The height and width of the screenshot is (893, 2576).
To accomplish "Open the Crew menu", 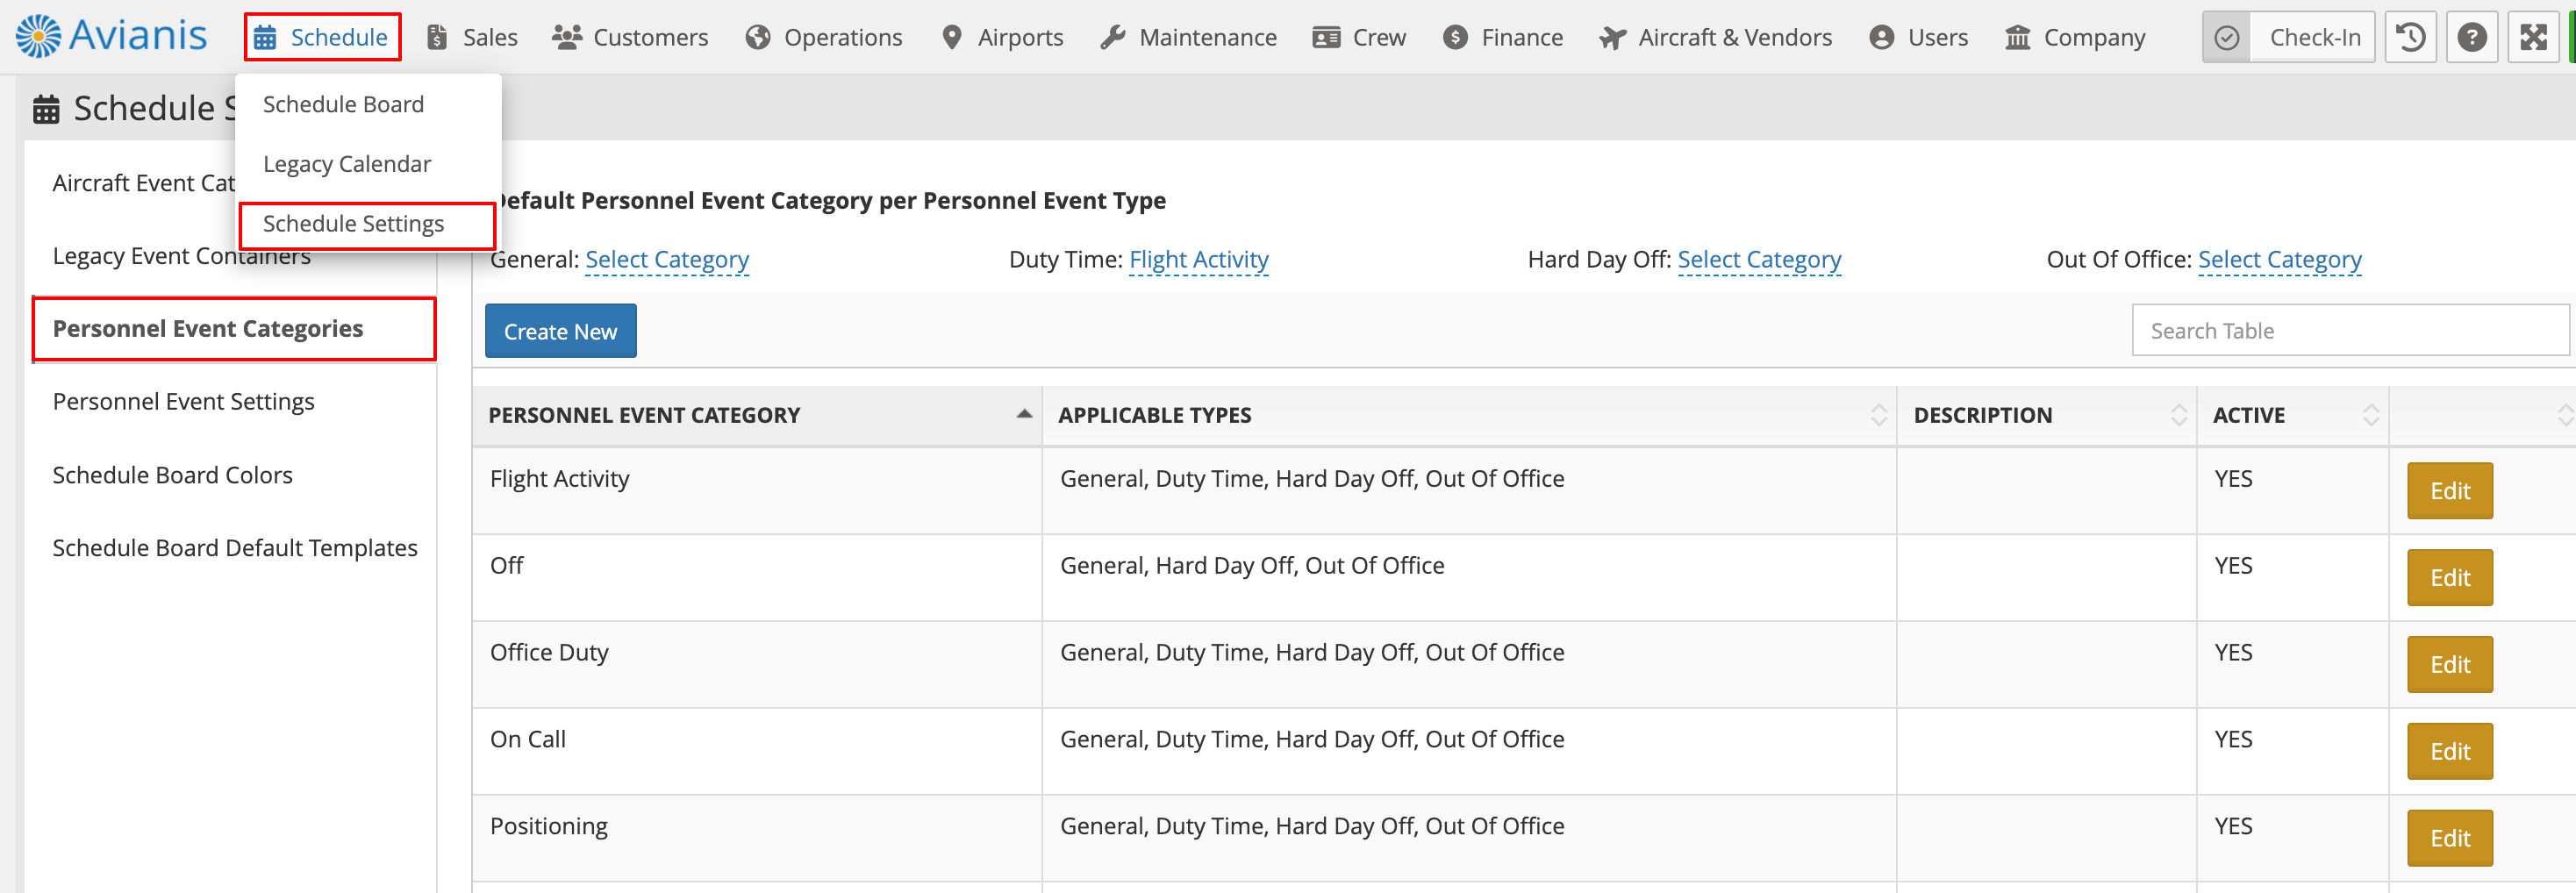I will pos(1359,38).
